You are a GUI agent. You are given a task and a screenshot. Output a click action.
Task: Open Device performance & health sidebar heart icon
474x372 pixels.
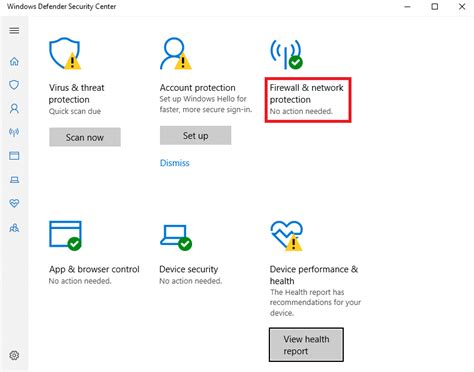pos(14,203)
